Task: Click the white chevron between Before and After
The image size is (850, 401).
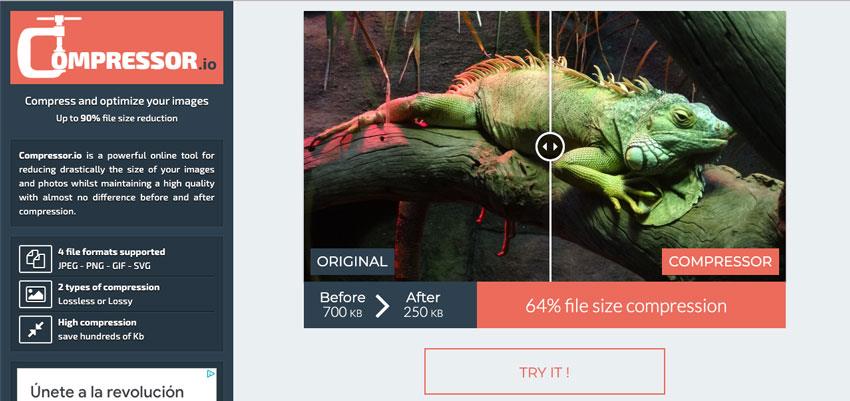Action: point(383,306)
